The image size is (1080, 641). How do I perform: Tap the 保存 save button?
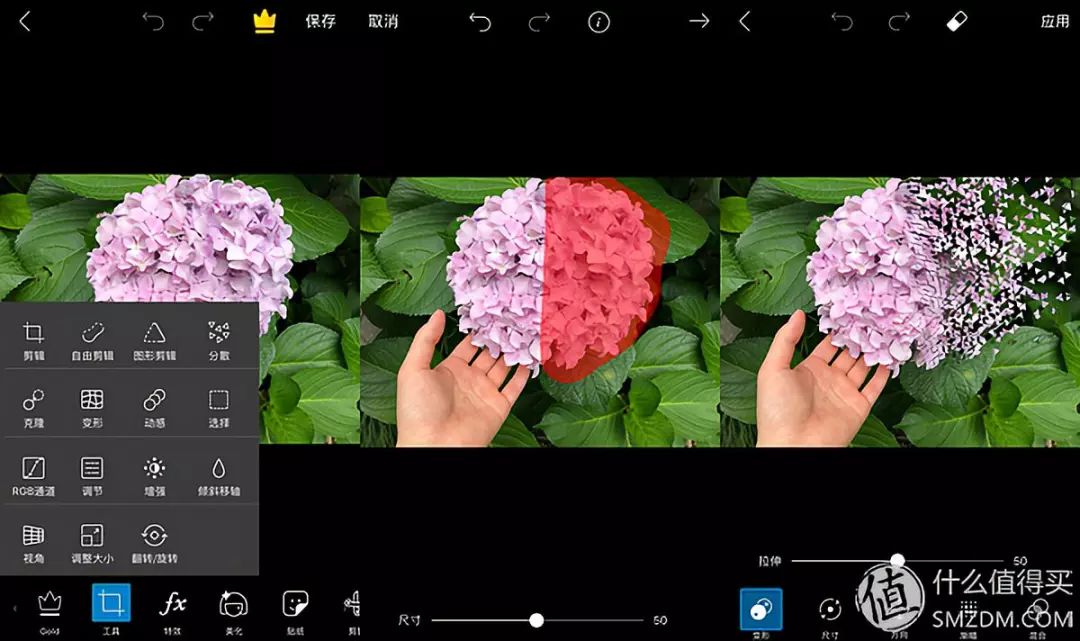tap(320, 22)
